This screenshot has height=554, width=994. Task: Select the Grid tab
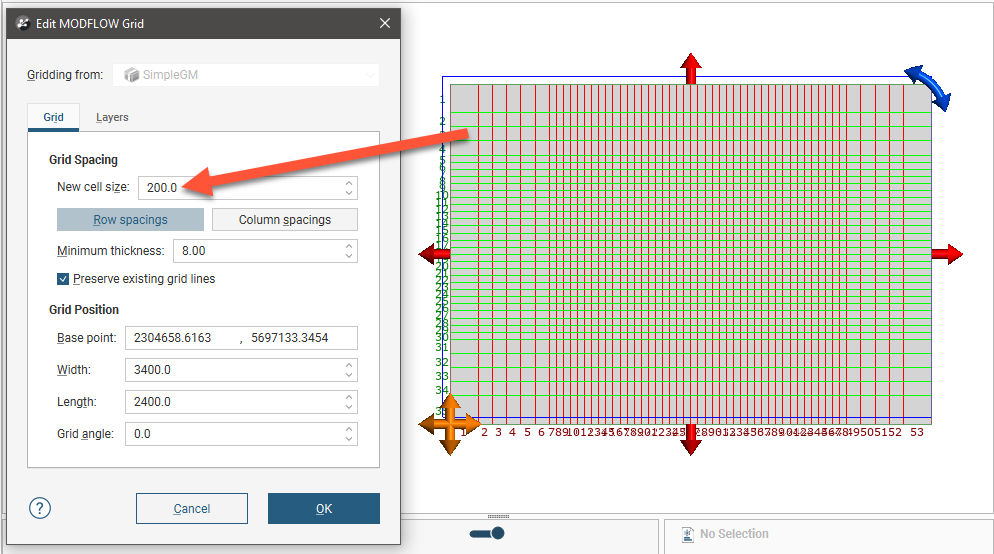pos(53,117)
